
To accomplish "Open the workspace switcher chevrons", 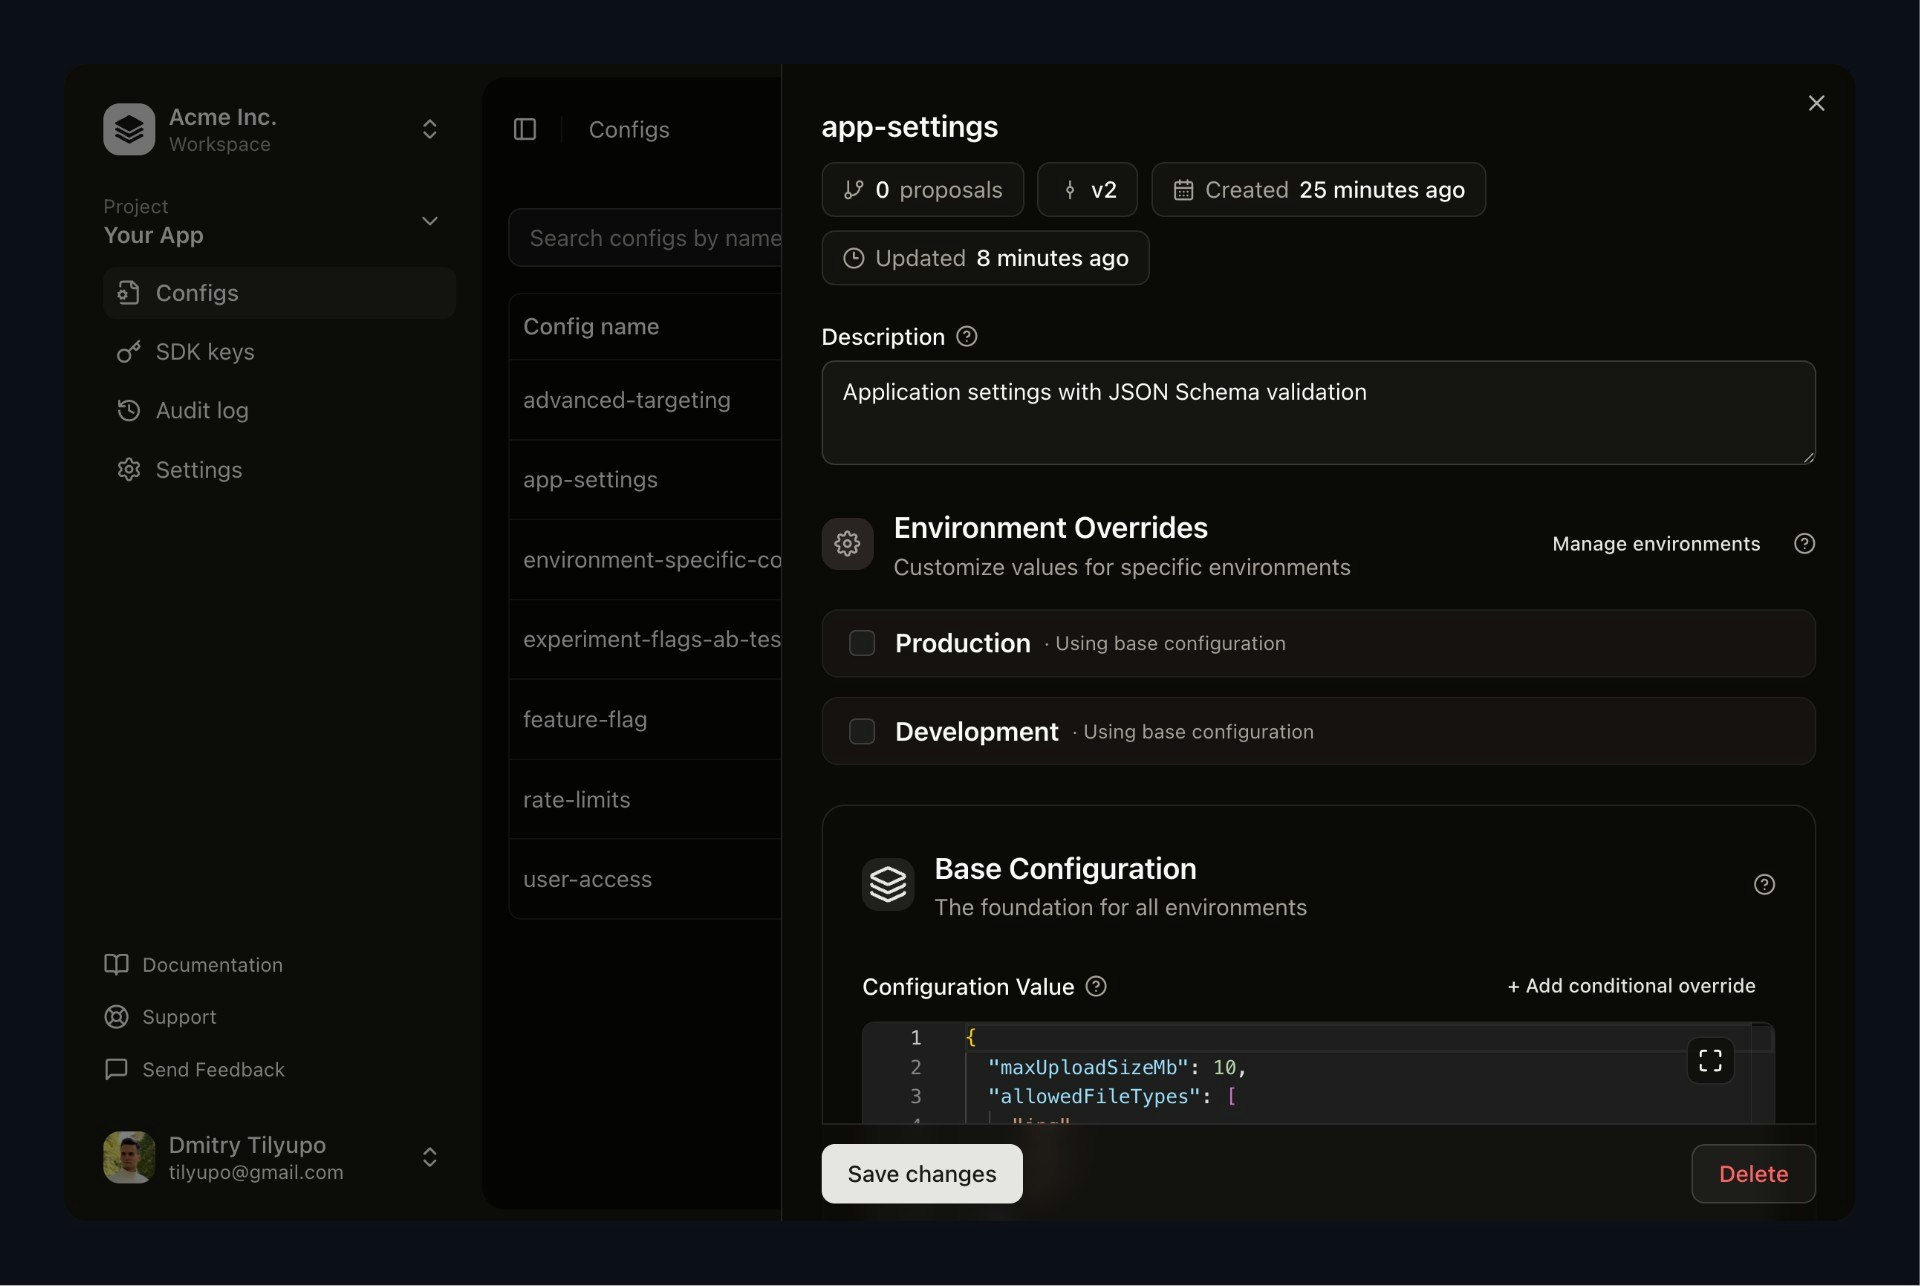I will point(429,129).
